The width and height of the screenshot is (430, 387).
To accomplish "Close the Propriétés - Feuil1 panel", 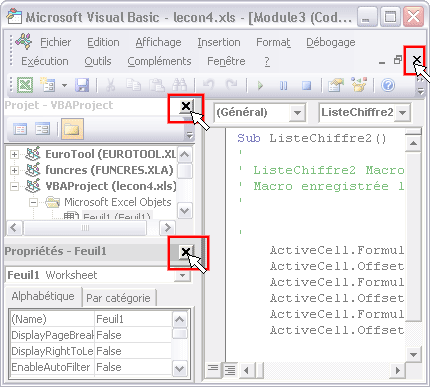I will click(x=186, y=251).
